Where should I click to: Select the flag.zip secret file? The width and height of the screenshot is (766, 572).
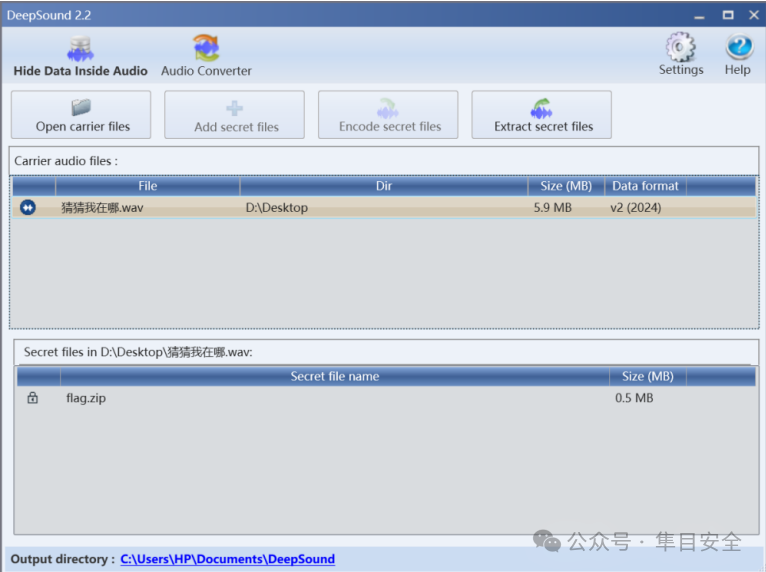pyautogui.click(x=86, y=398)
